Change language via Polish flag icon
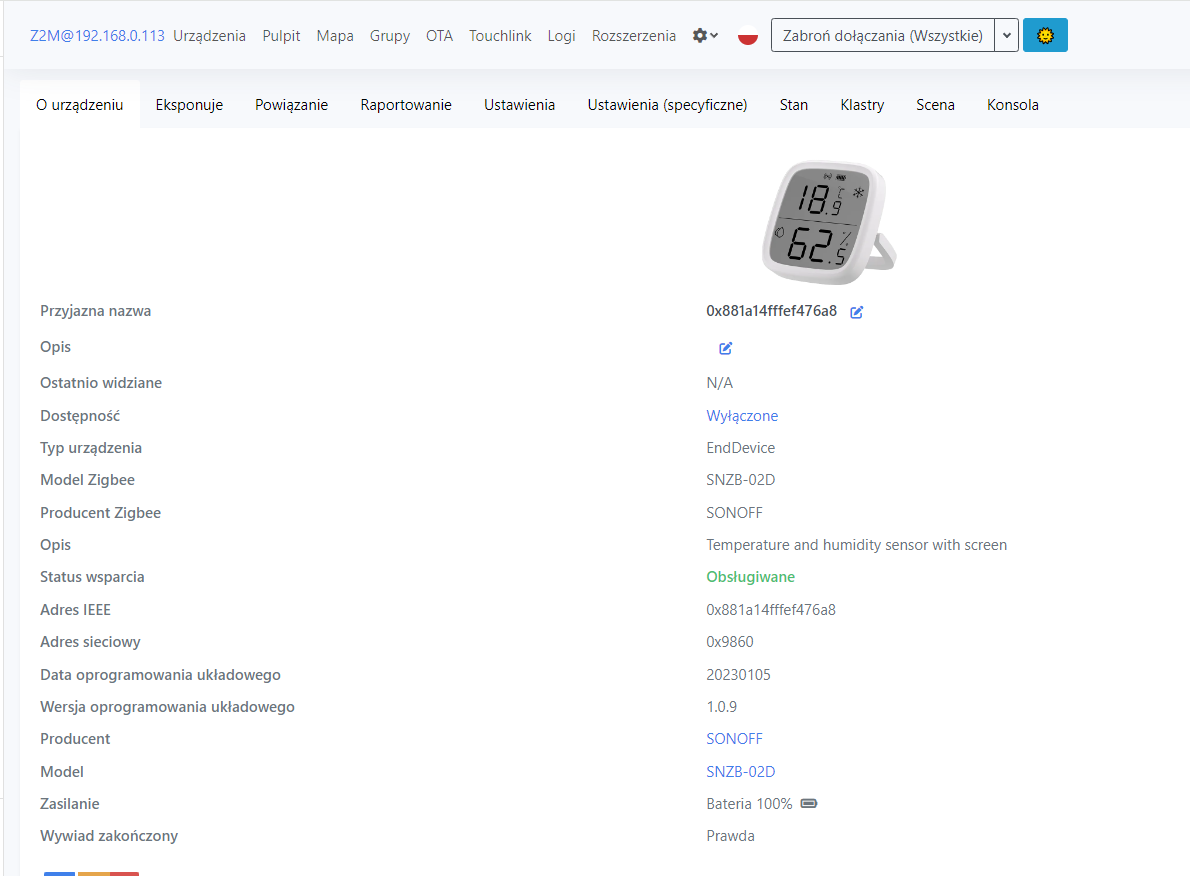 coord(748,36)
